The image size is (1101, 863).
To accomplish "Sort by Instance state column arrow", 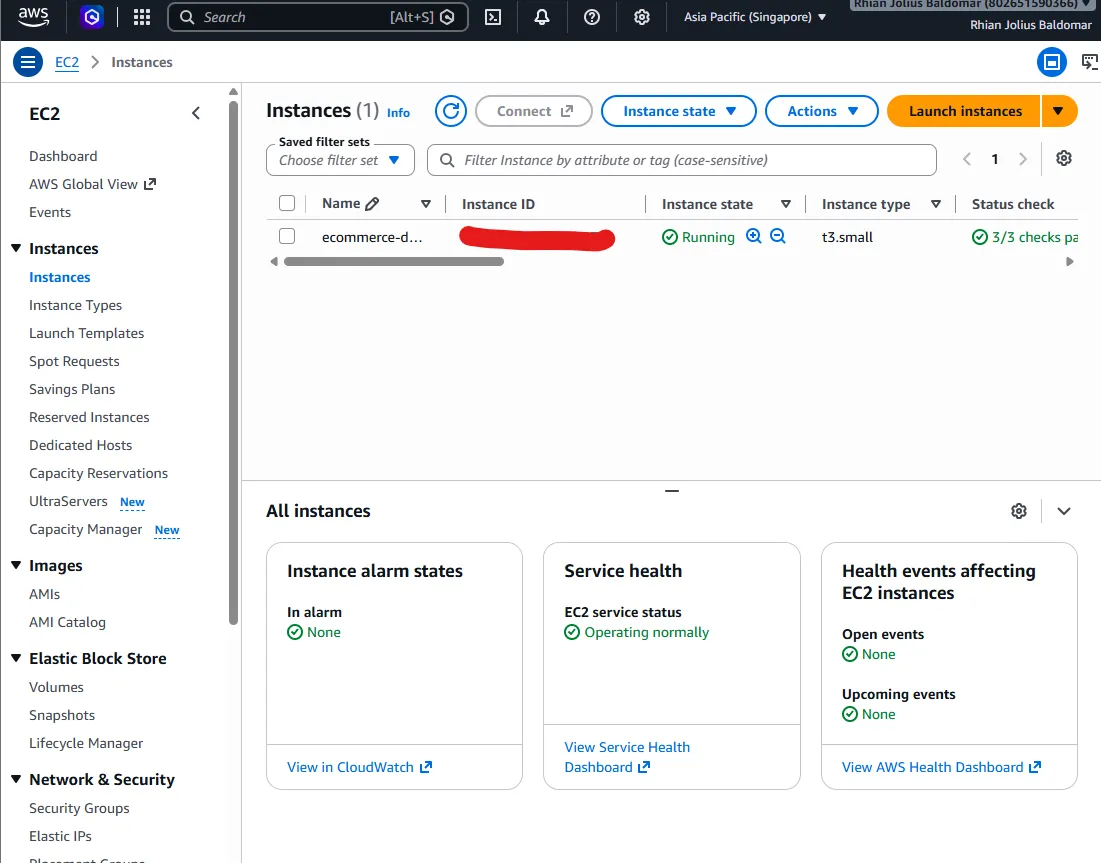I will point(786,204).
